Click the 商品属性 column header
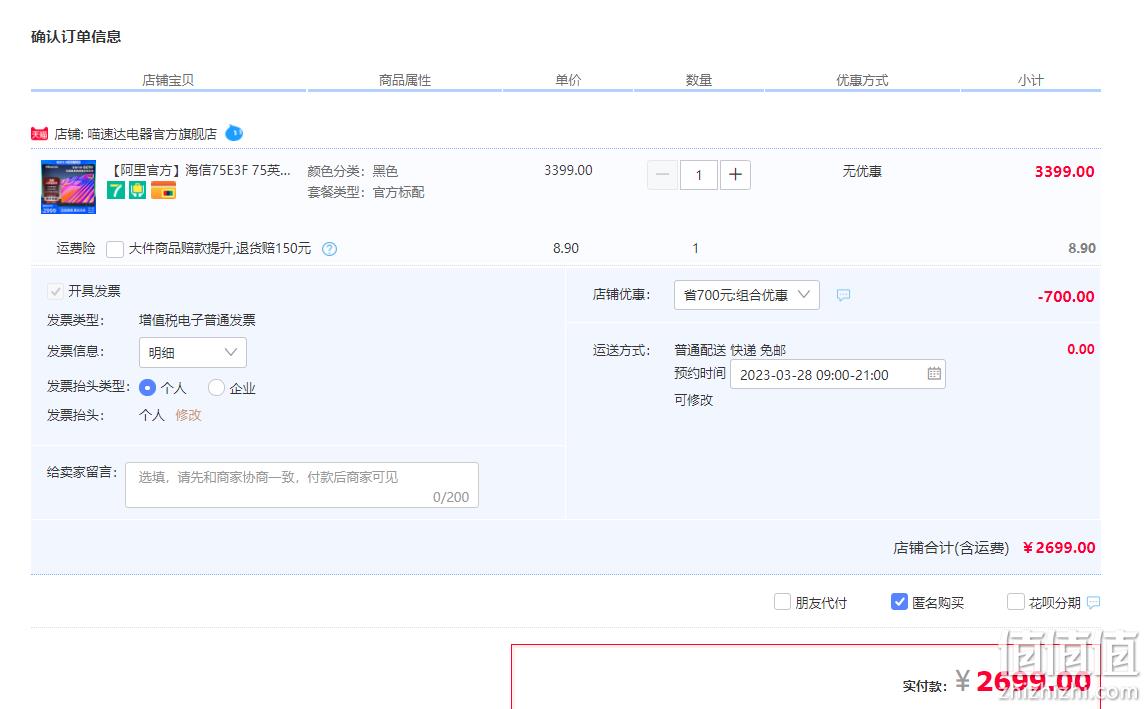The width and height of the screenshot is (1148, 709). (404, 80)
